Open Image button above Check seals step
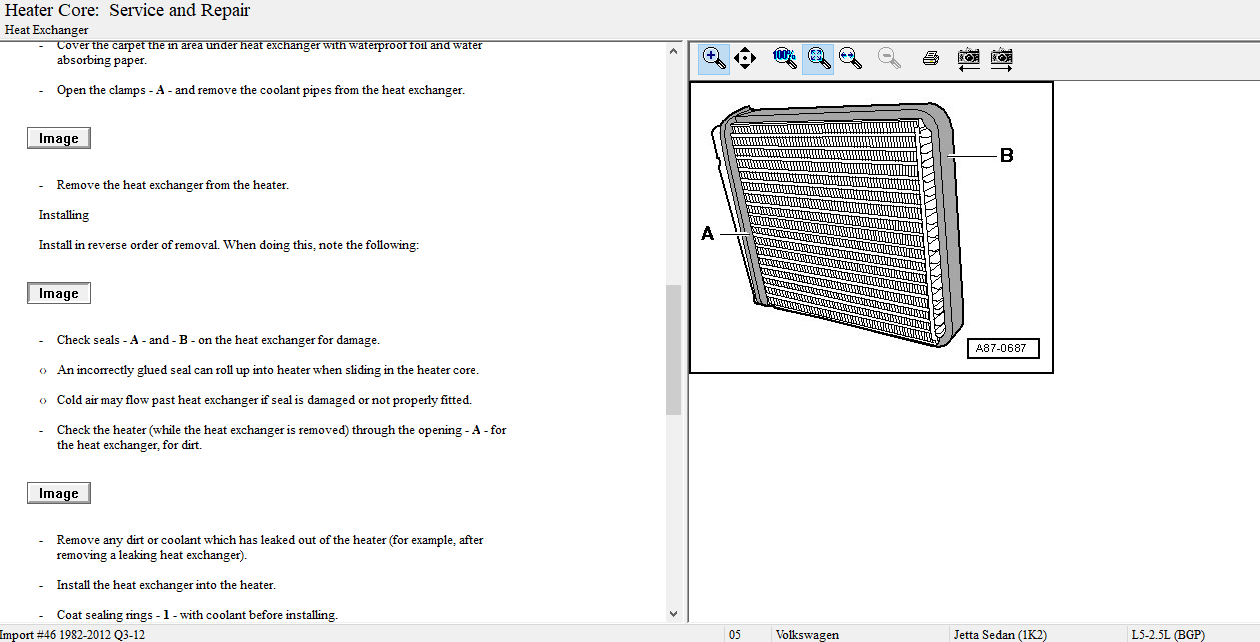This screenshot has width=1260, height=642. tap(59, 293)
